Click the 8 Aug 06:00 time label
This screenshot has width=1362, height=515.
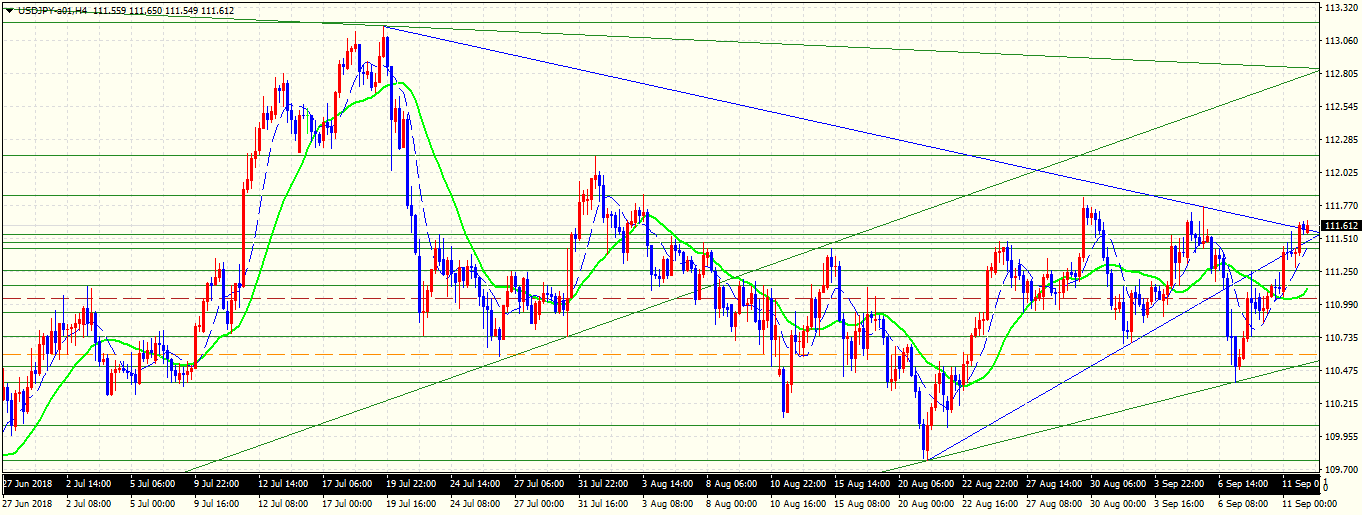[x=733, y=483]
